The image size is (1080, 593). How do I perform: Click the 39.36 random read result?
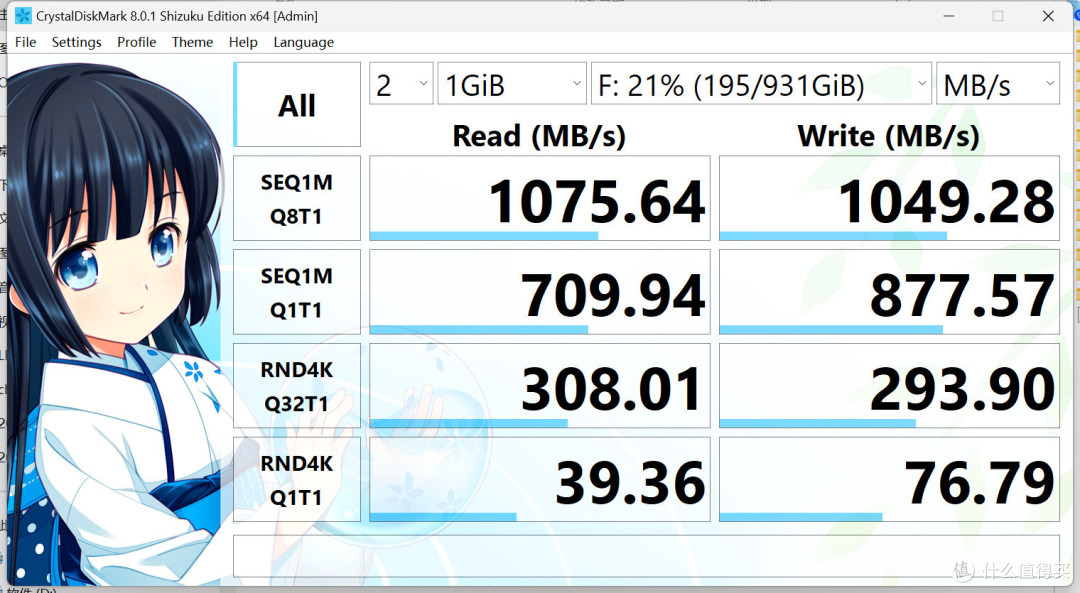tap(540, 479)
